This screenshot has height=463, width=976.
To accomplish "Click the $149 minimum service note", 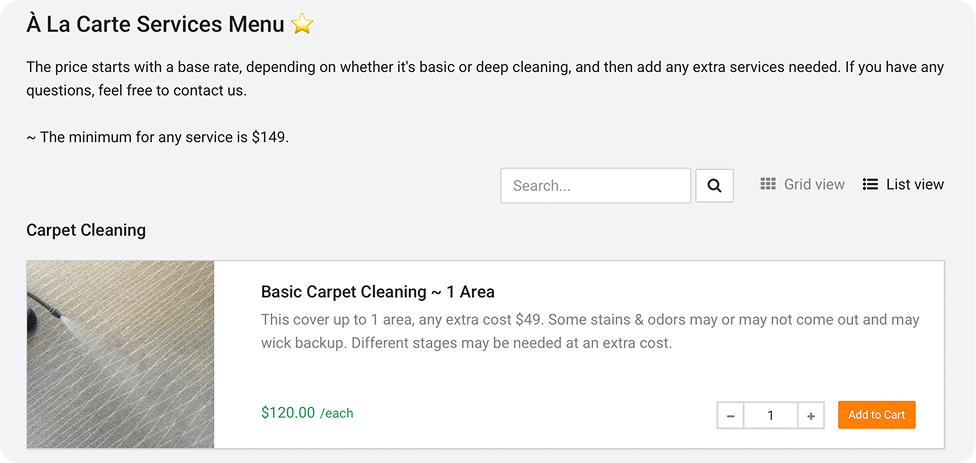I will point(157,137).
